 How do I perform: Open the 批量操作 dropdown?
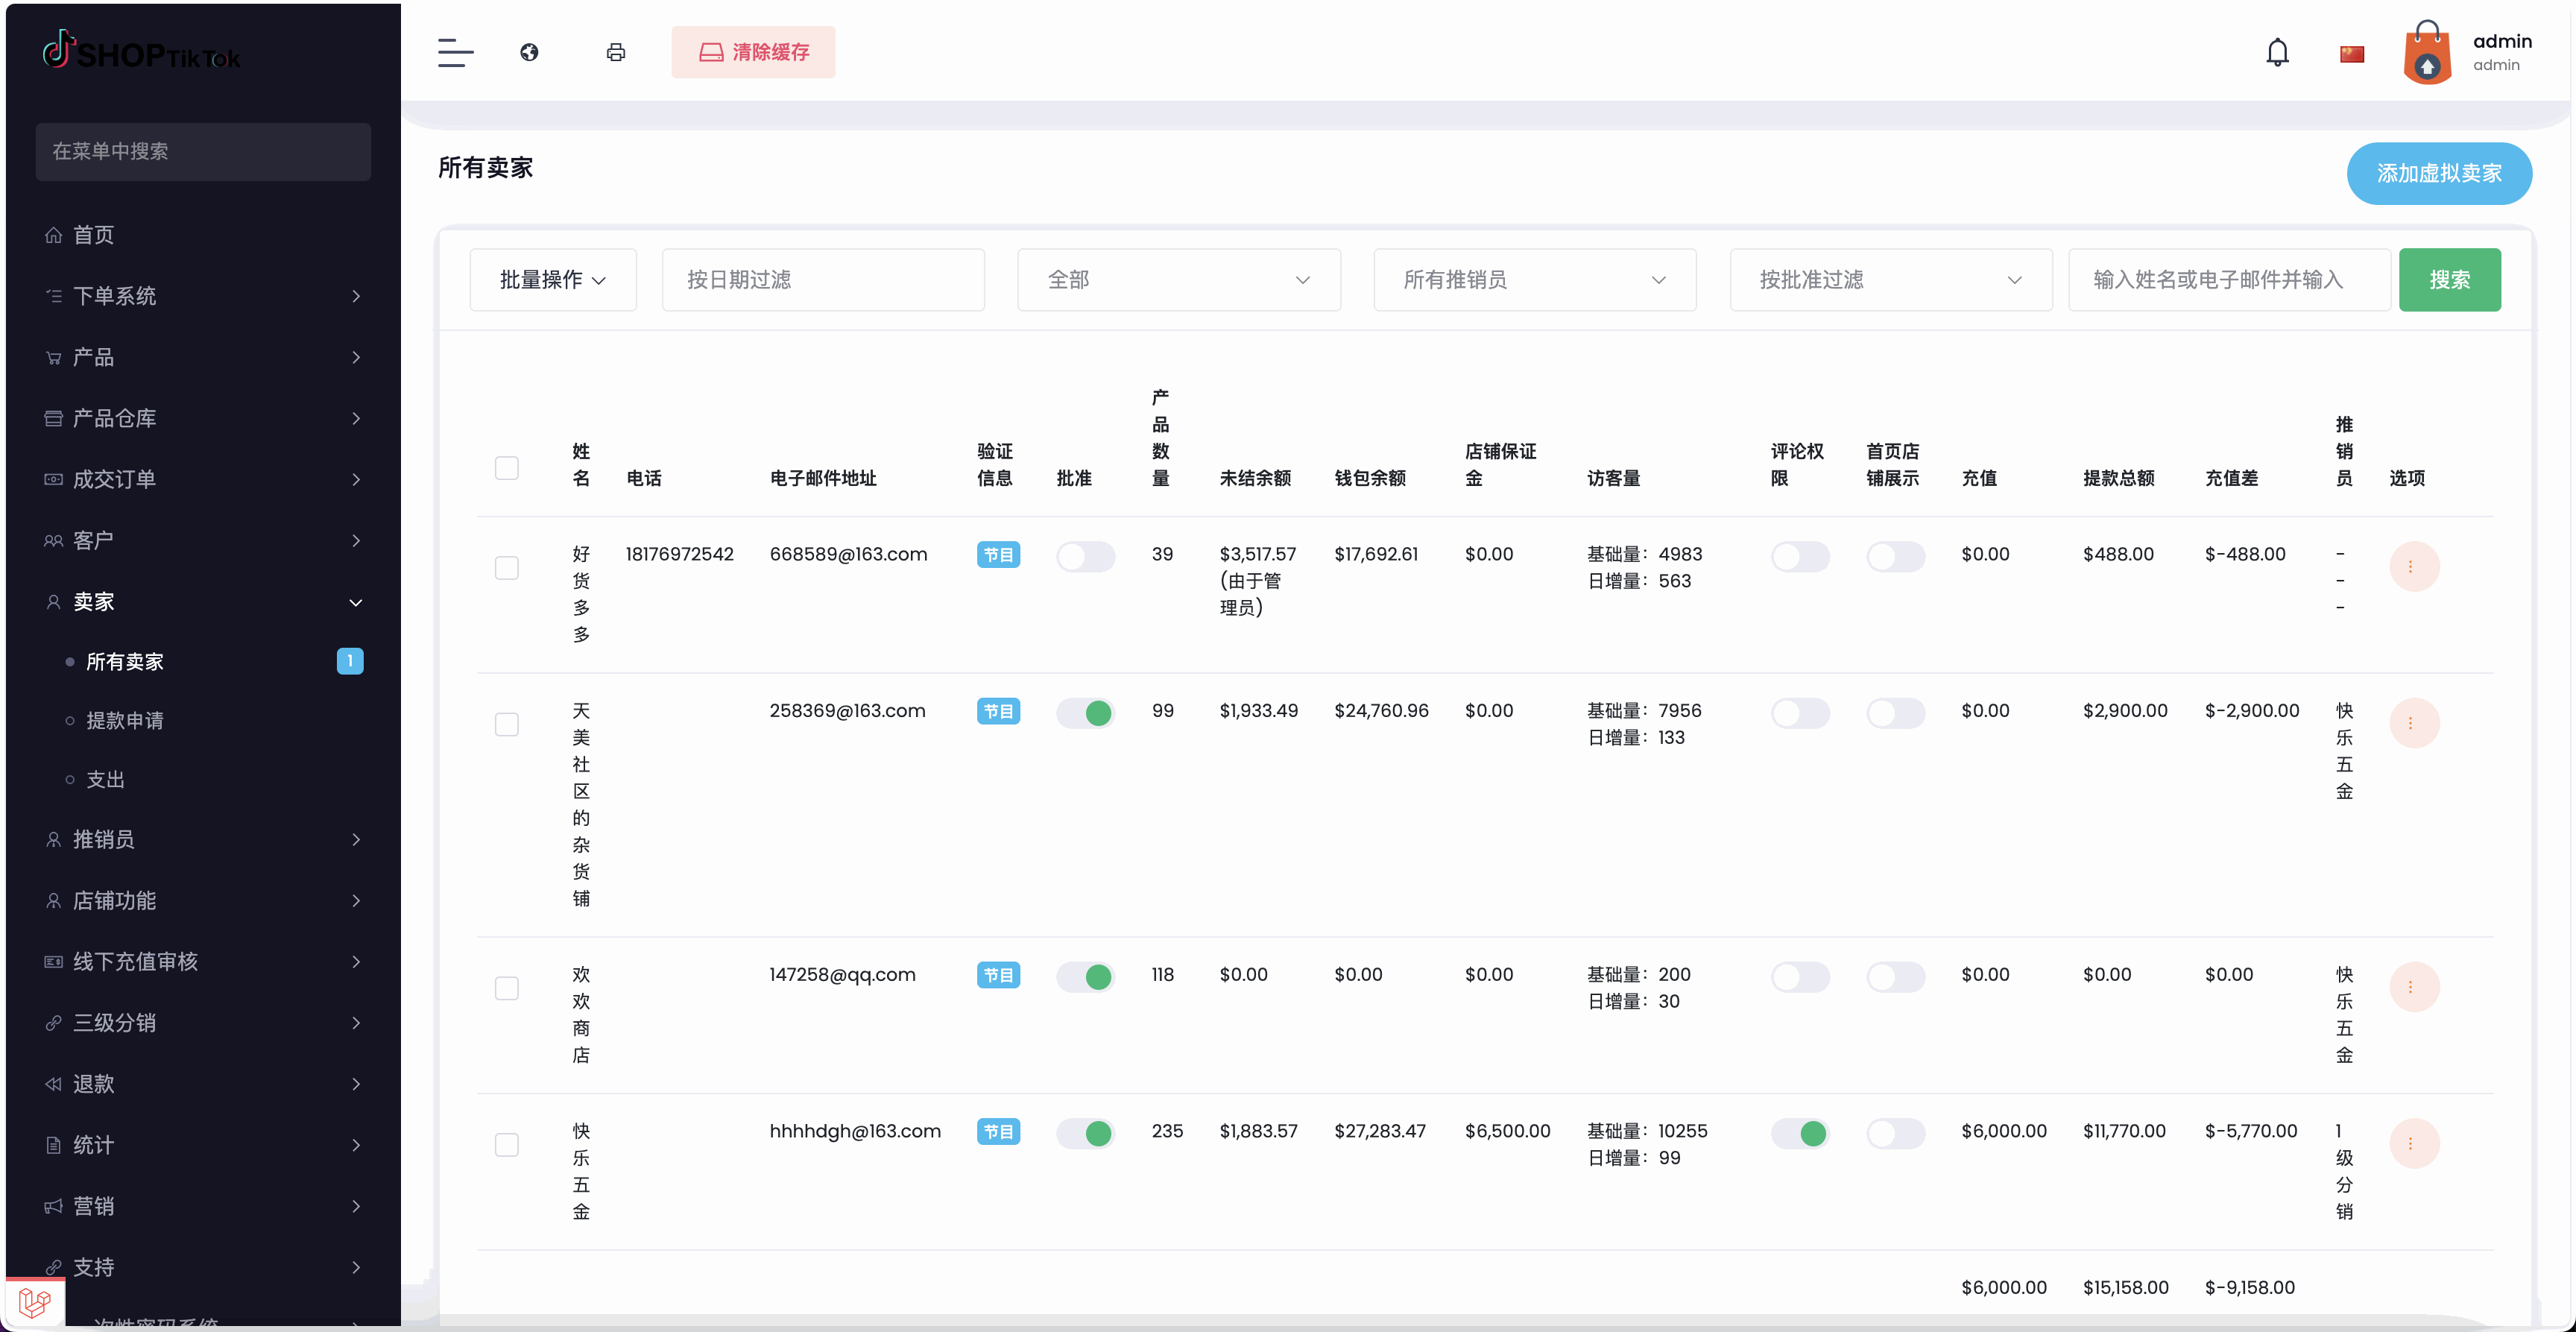pos(553,280)
